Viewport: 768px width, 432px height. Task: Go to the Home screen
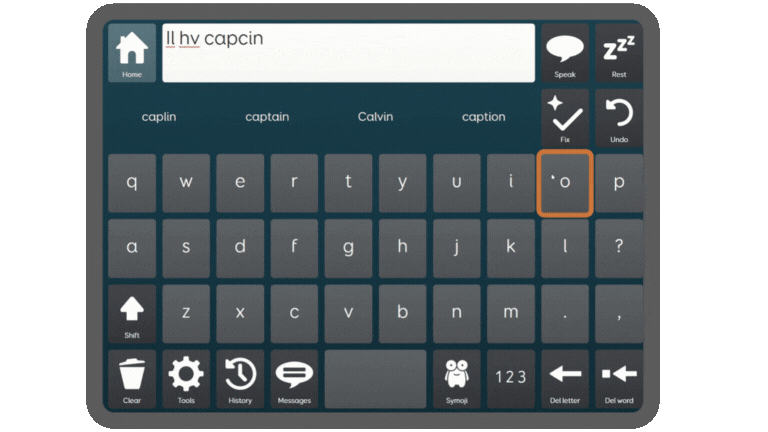tap(132, 53)
